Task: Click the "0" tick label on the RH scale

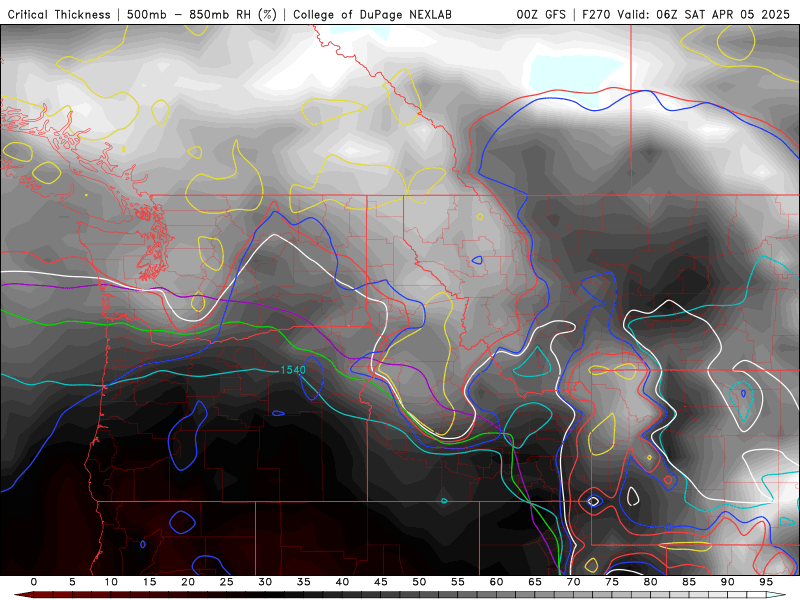Action: (x=34, y=582)
